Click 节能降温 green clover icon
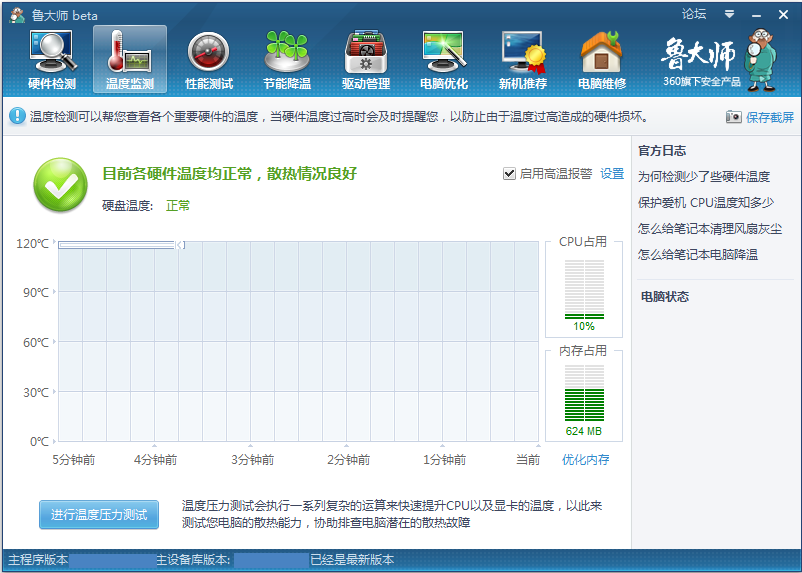This screenshot has width=802, height=573. (x=287, y=59)
